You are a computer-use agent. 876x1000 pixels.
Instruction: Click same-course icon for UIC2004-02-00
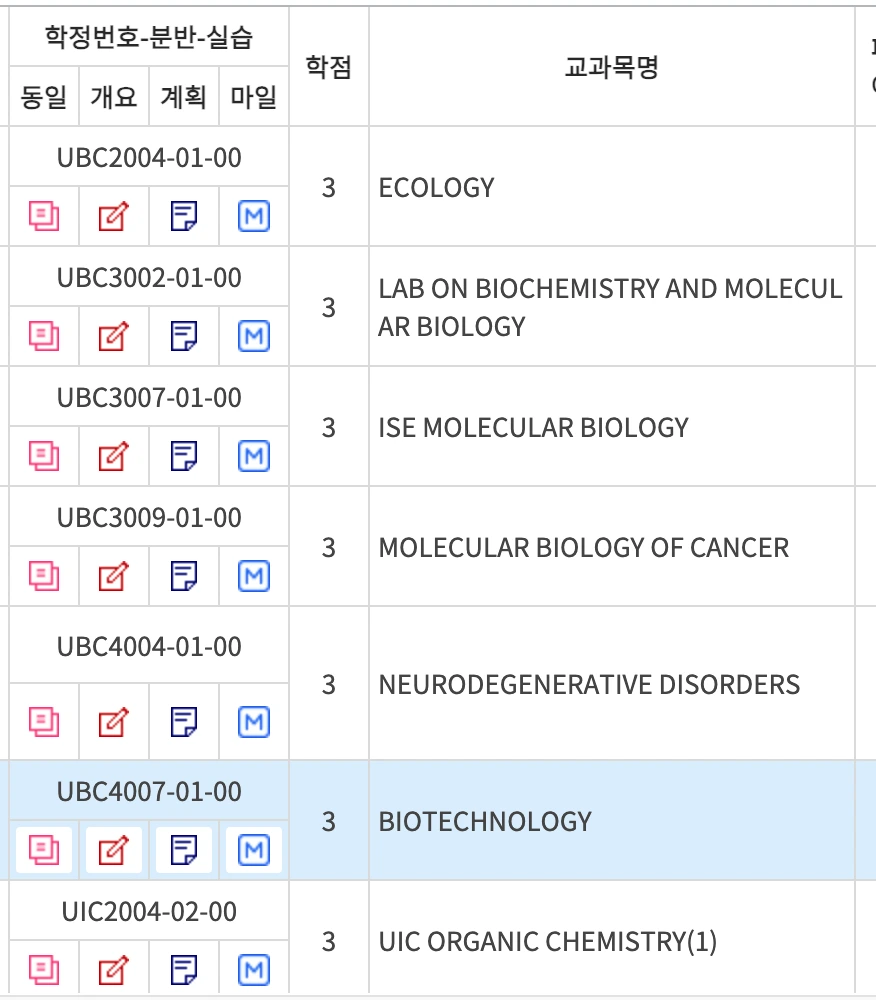point(44,970)
